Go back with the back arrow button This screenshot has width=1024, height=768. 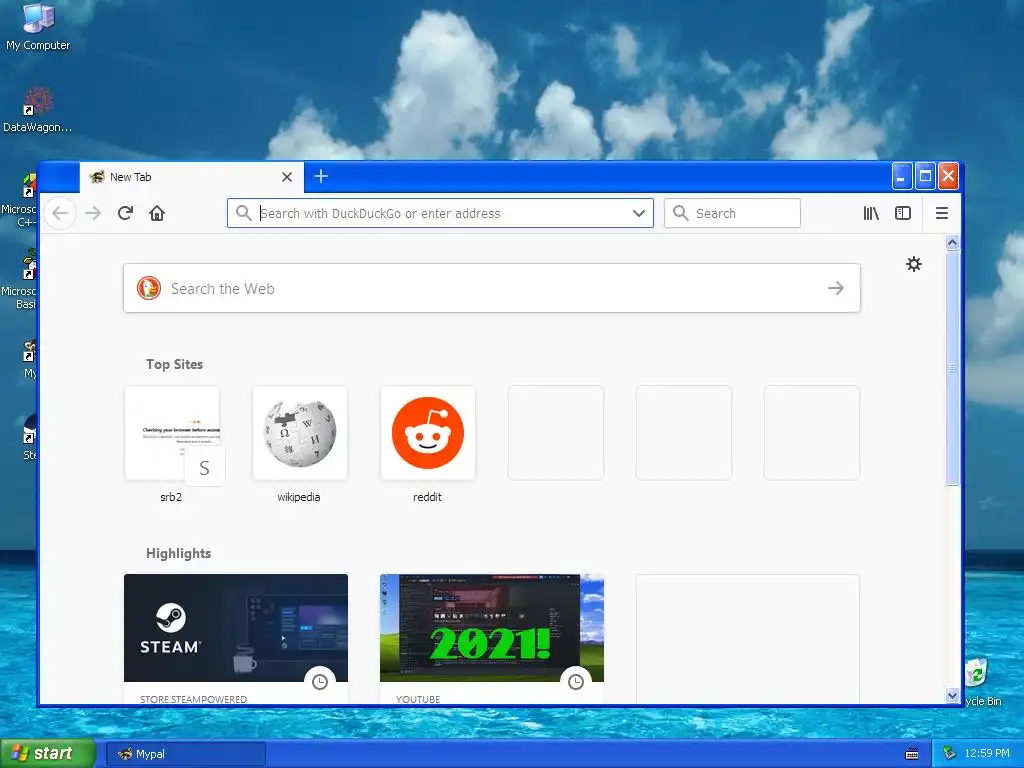click(x=60, y=213)
